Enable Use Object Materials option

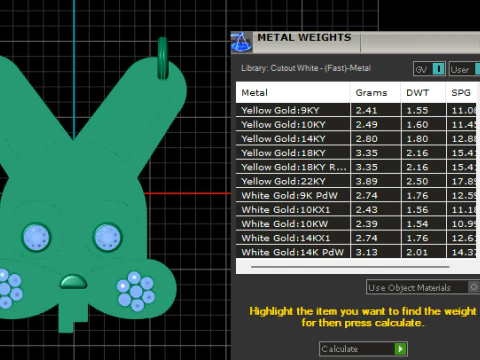click(x=423, y=287)
